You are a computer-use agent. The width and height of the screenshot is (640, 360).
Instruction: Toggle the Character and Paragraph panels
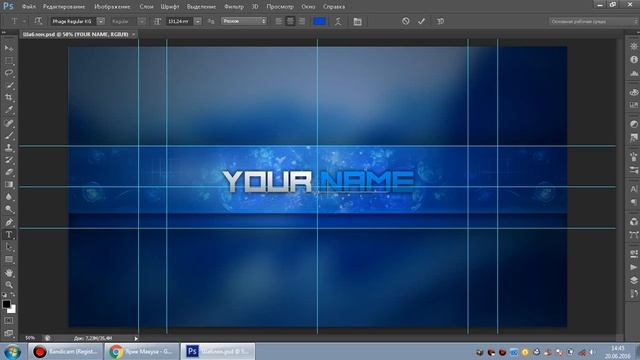click(x=358, y=21)
